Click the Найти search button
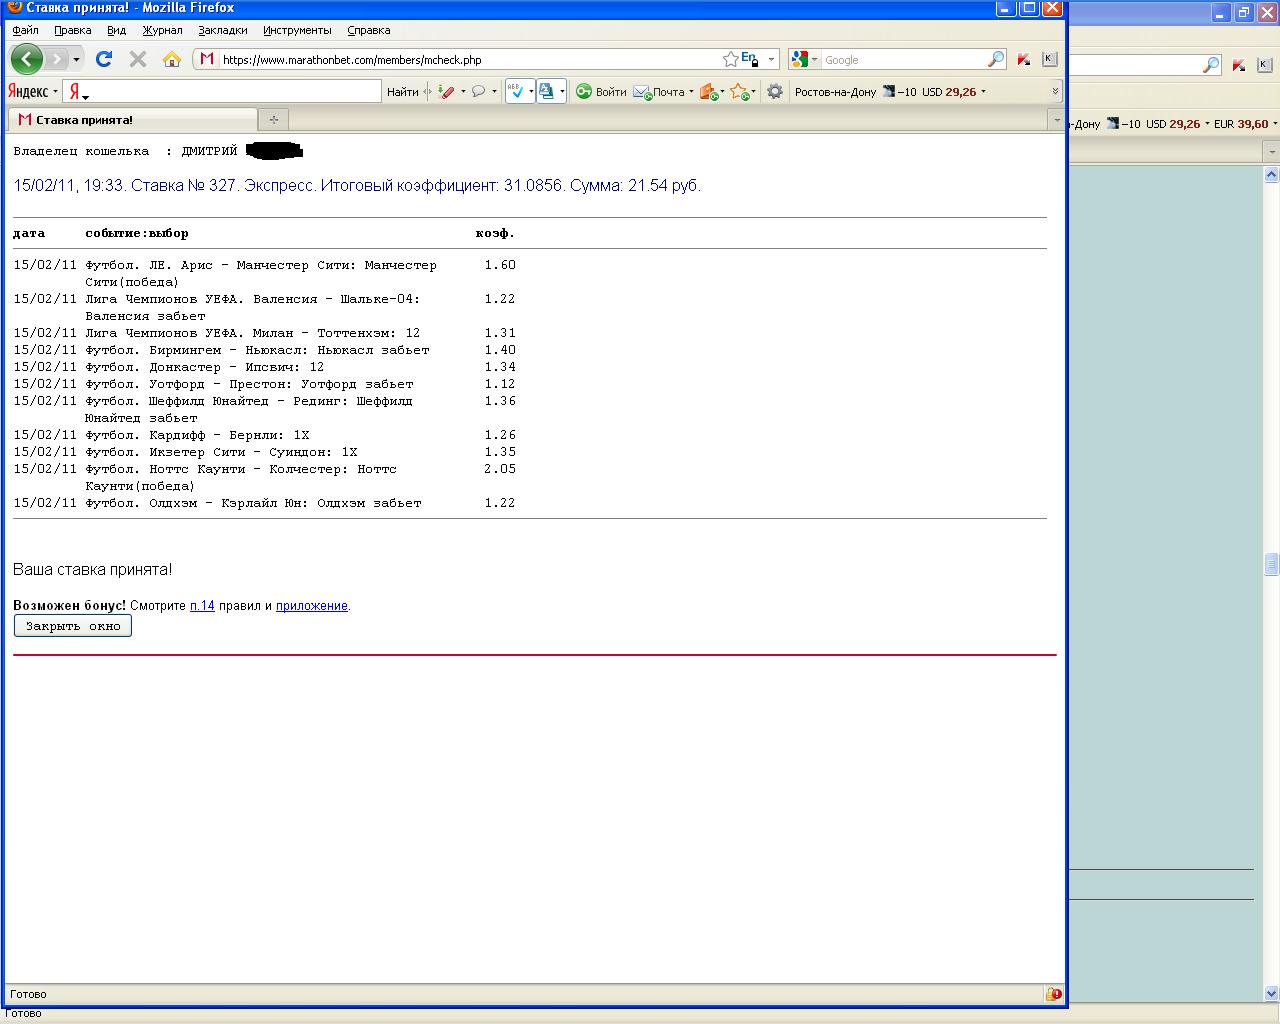Image resolution: width=1280 pixels, height=1024 pixels. coord(402,92)
